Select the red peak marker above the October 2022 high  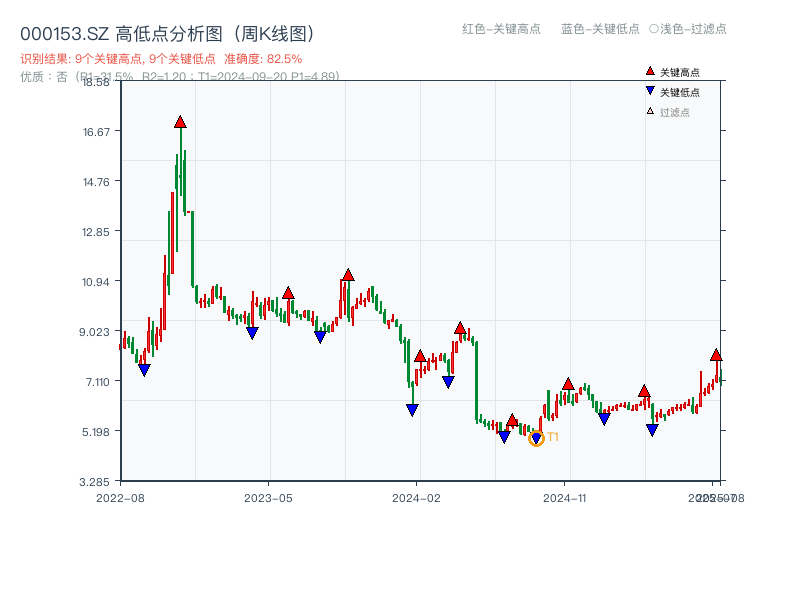180,121
